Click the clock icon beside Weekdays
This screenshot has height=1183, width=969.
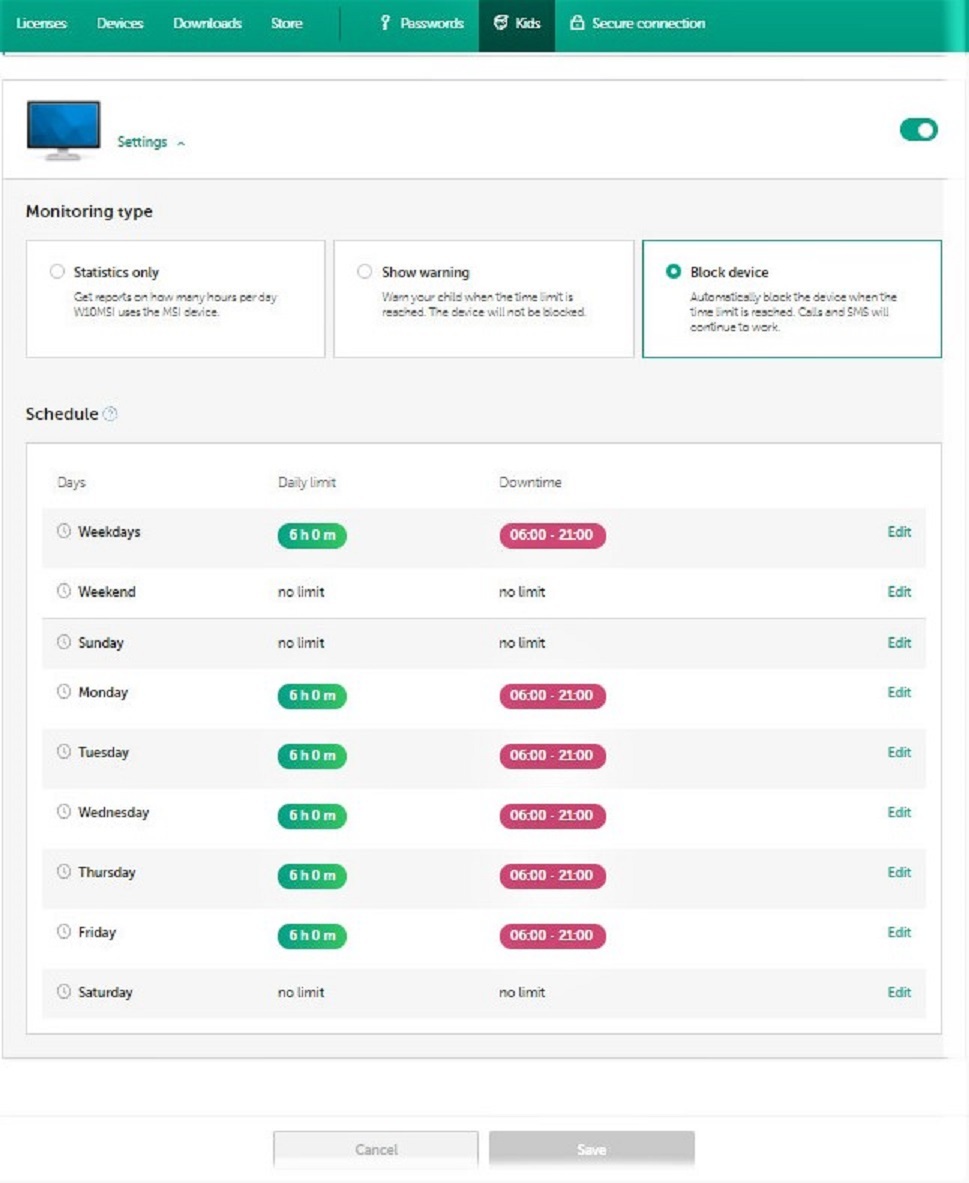pos(64,532)
